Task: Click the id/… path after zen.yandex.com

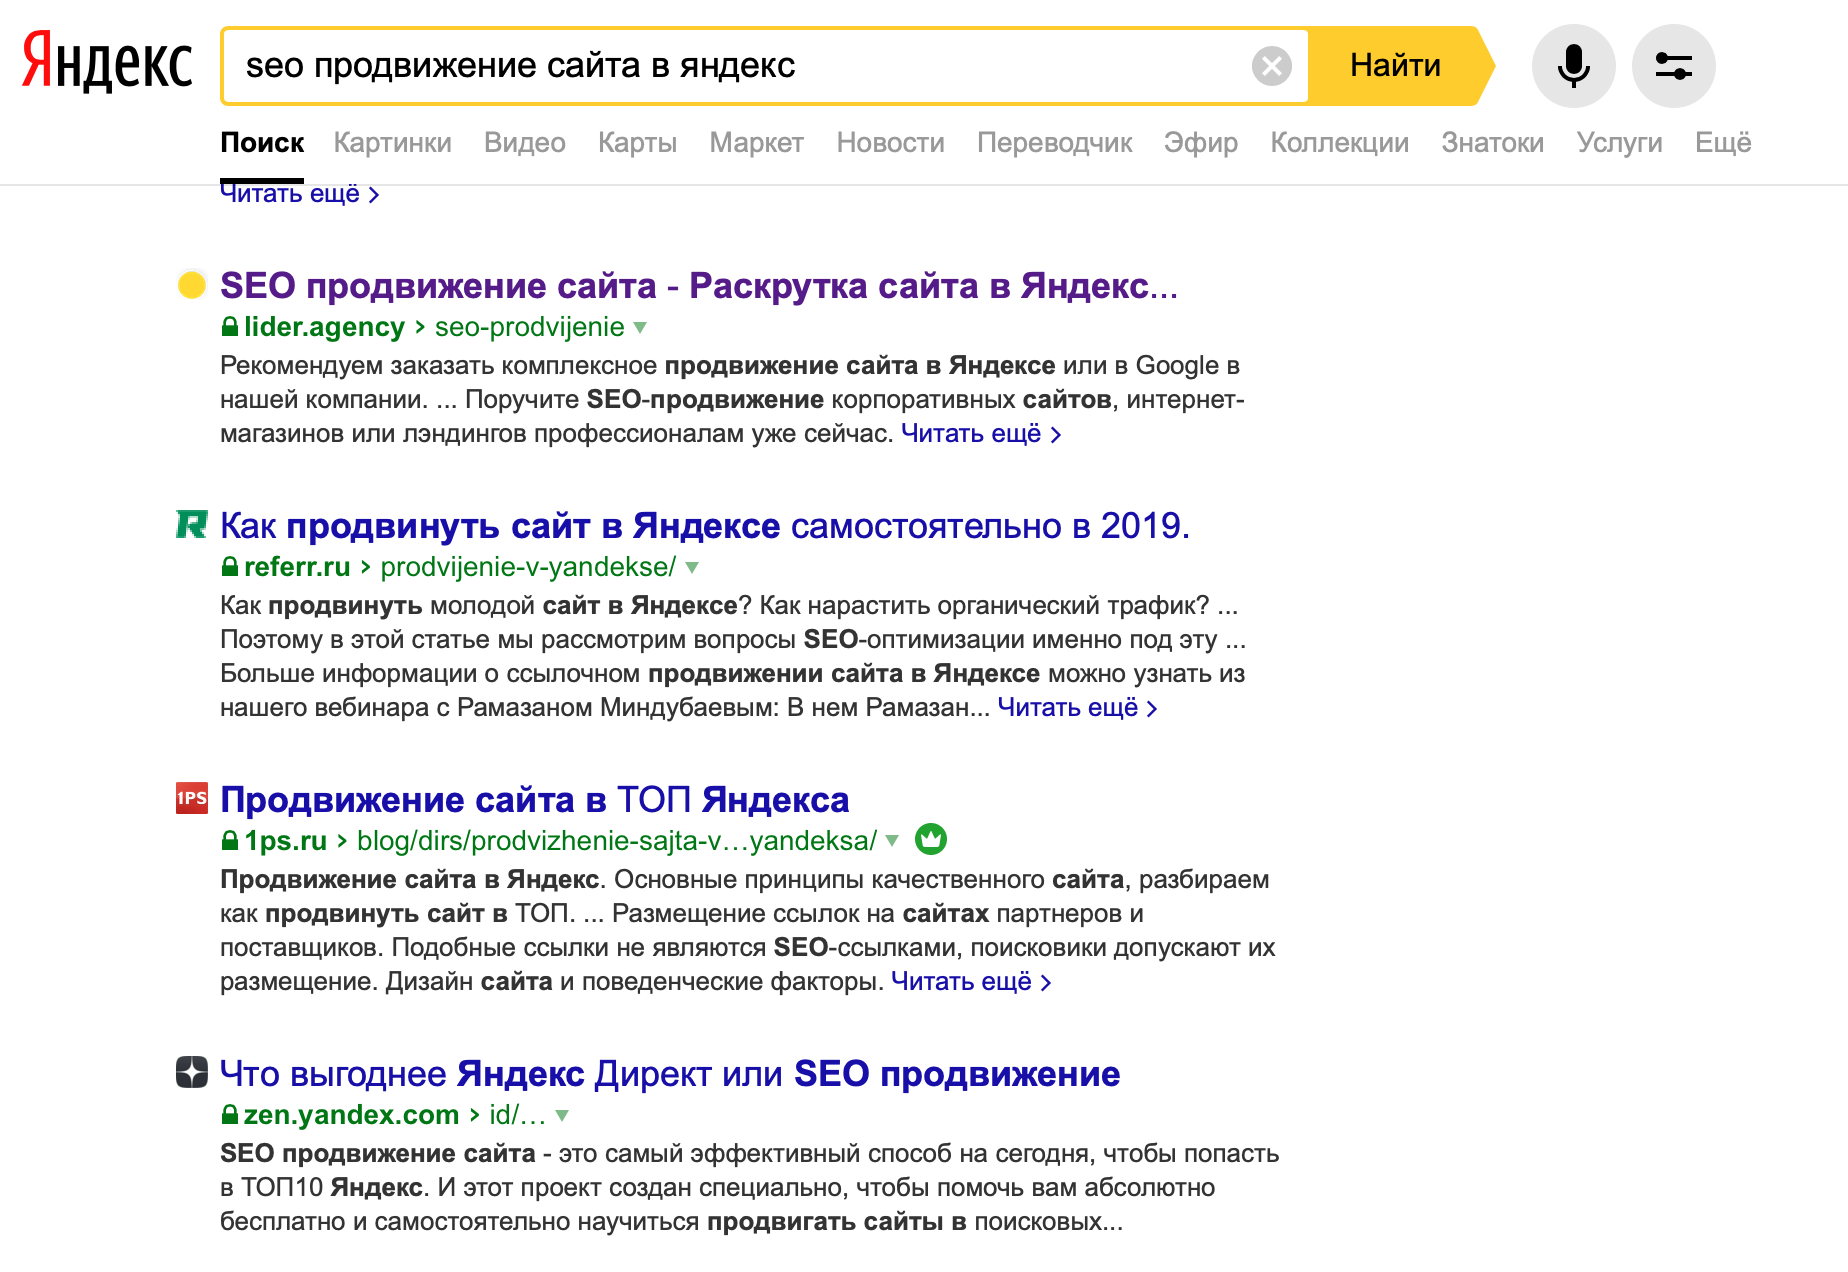Action: tap(517, 1115)
